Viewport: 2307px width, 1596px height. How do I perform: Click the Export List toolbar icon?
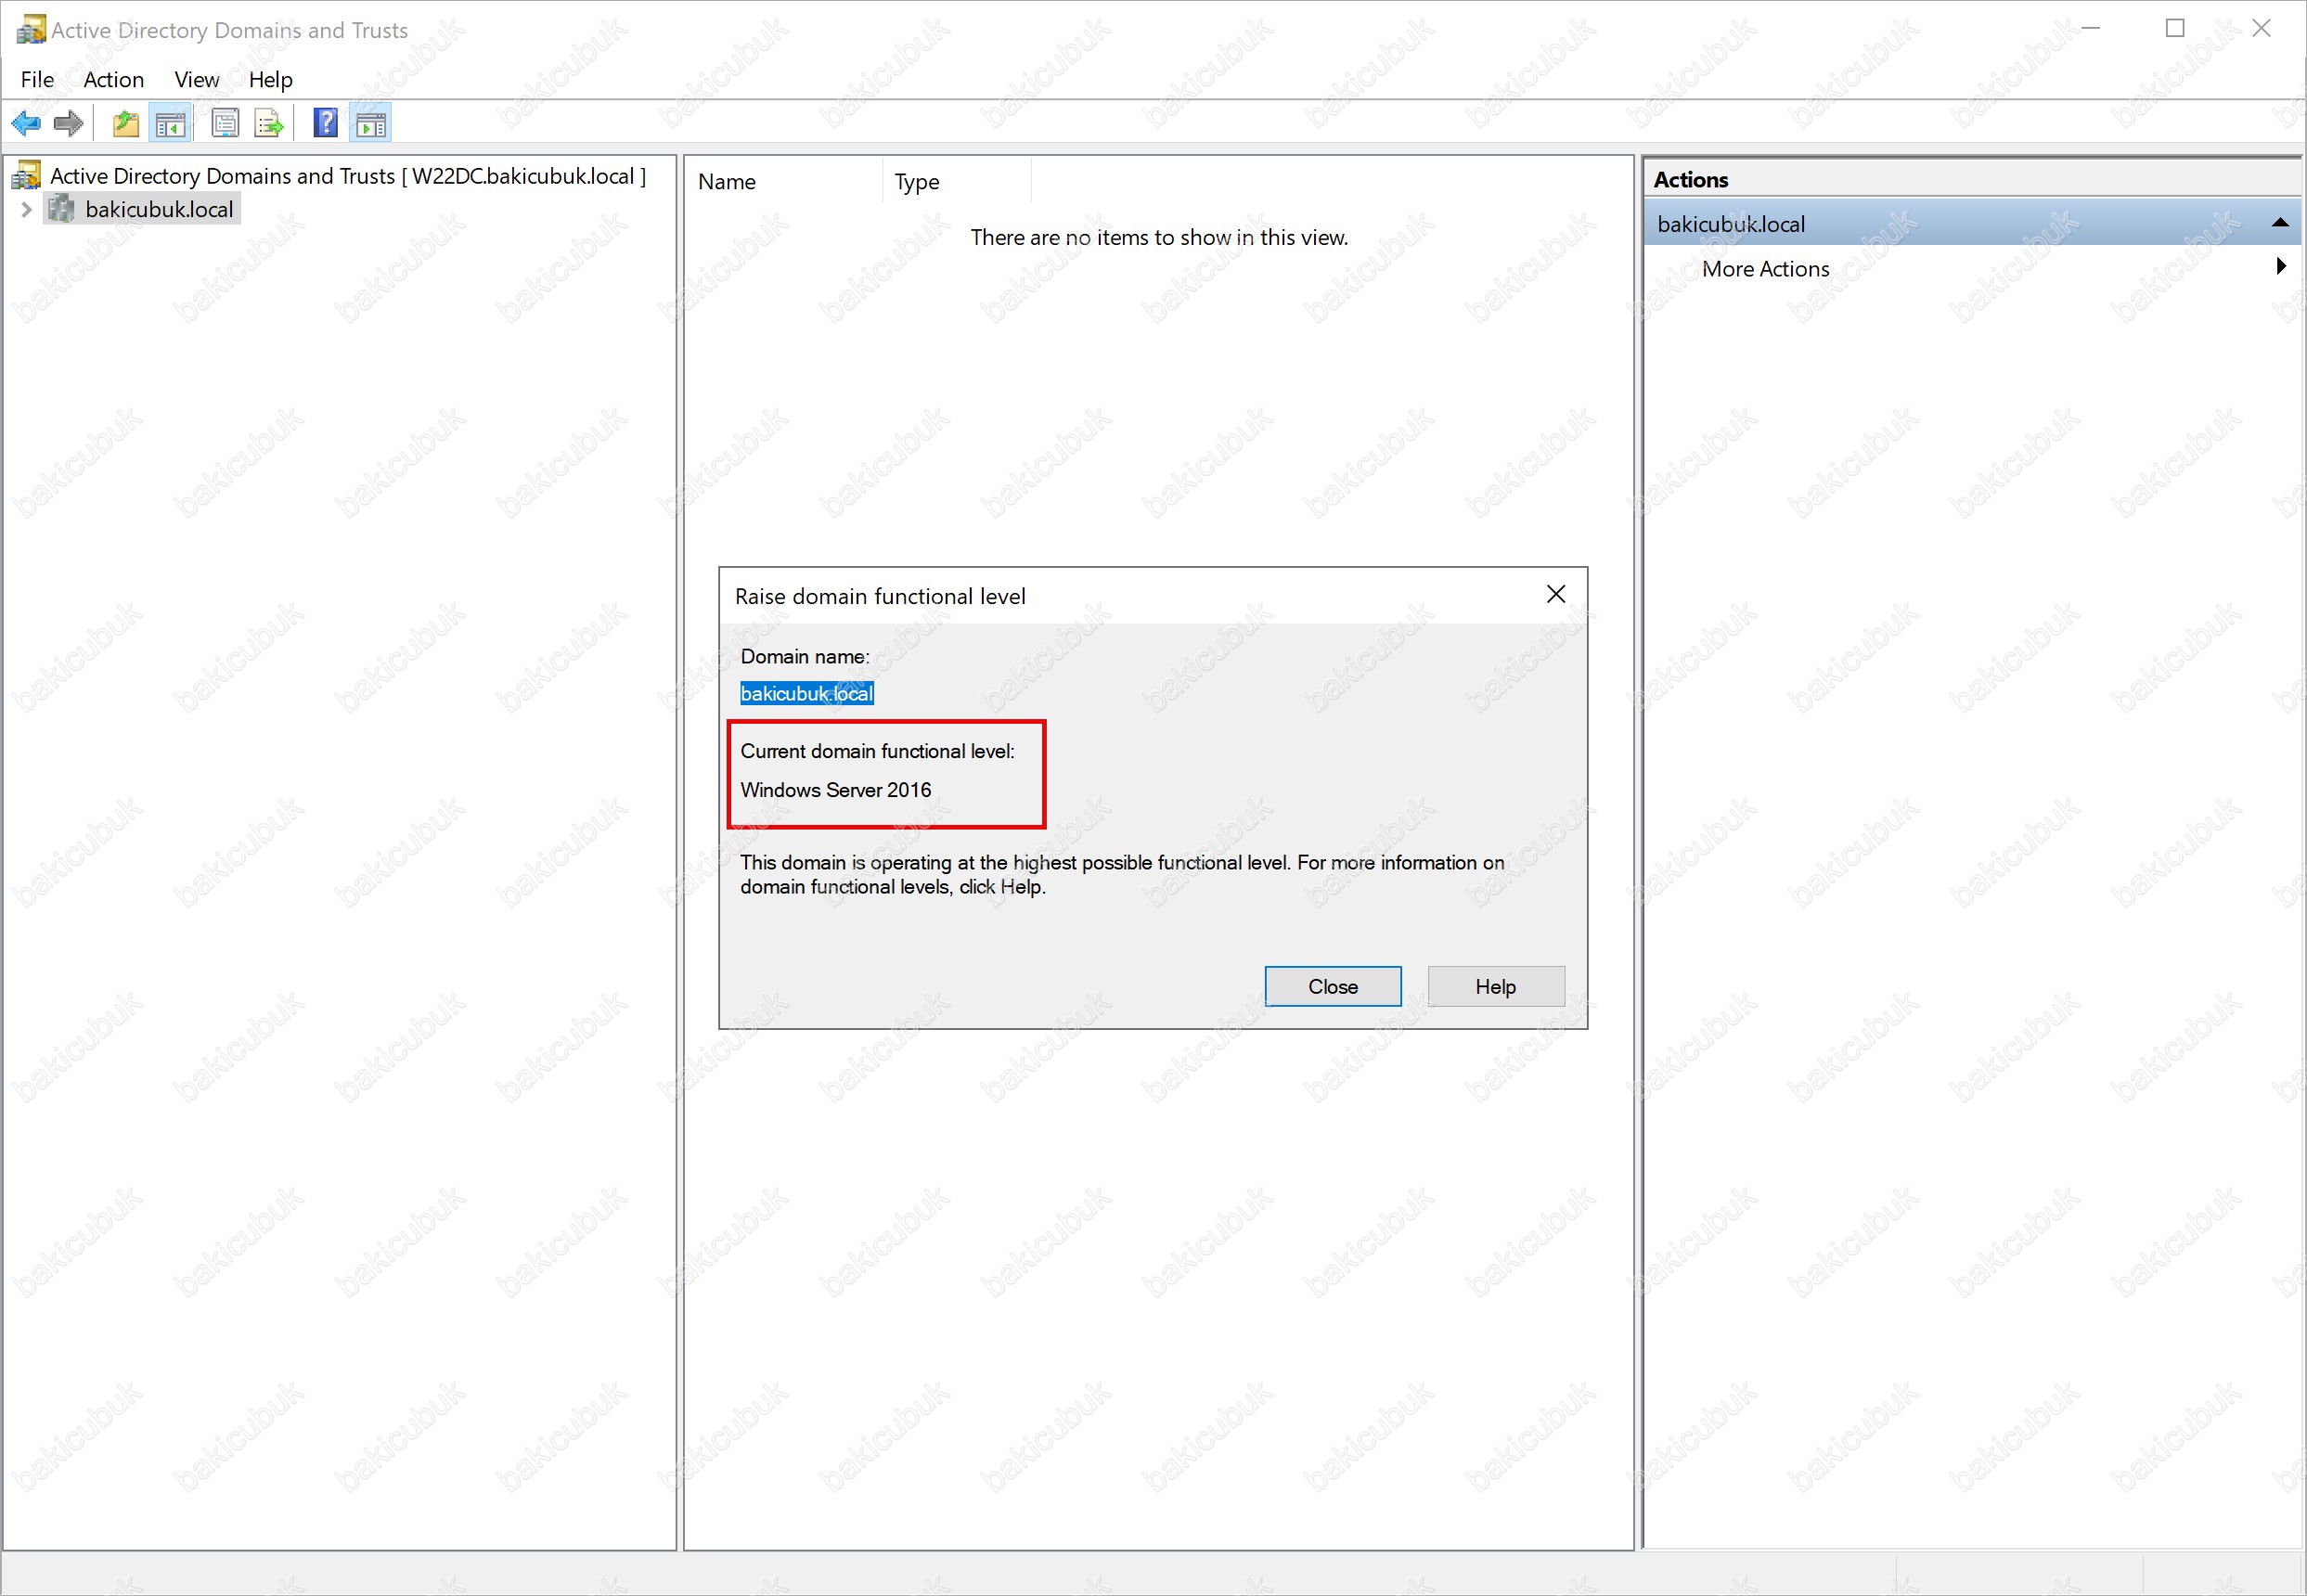pyautogui.click(x=269, y=124)
